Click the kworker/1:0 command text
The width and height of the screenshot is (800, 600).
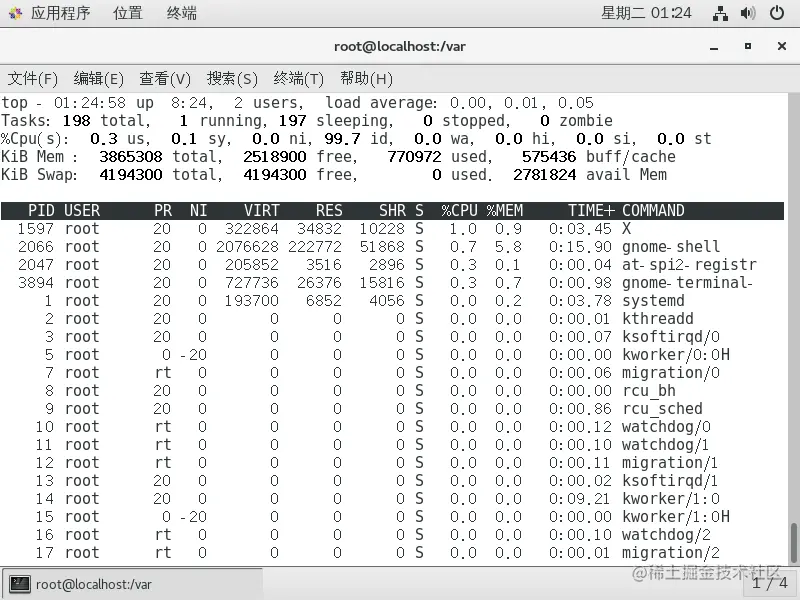[x=671, y=498]
